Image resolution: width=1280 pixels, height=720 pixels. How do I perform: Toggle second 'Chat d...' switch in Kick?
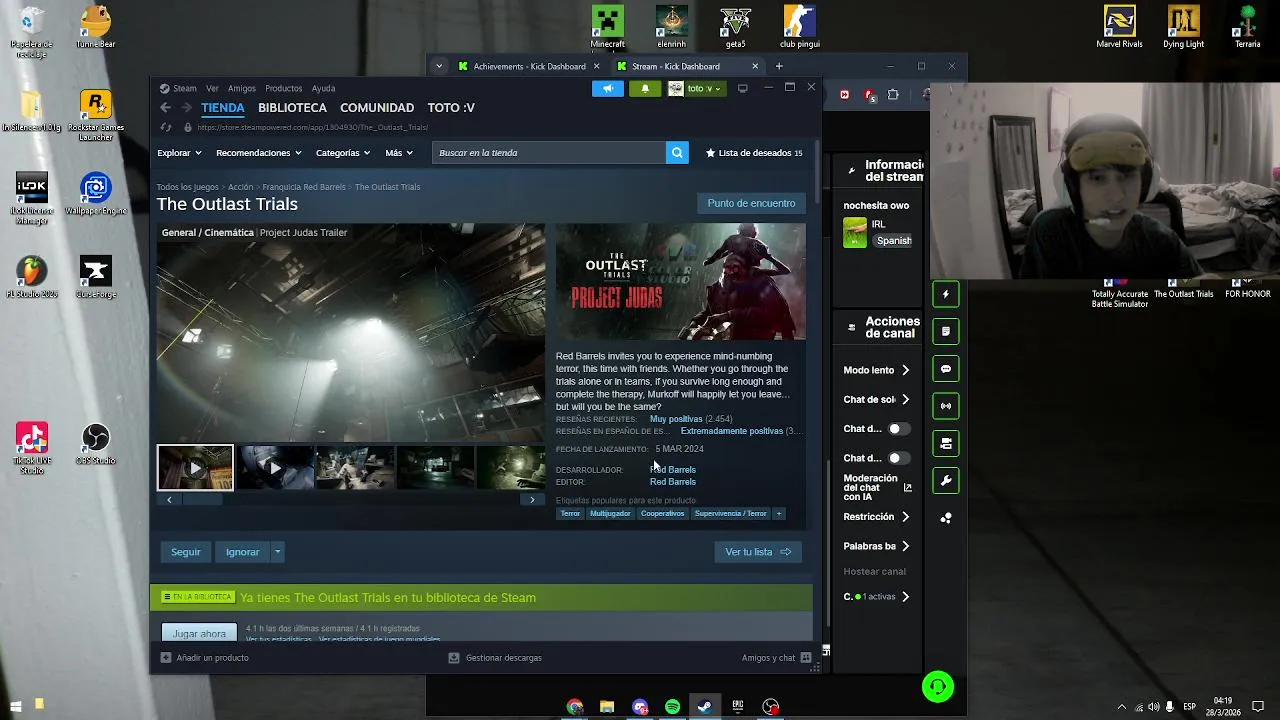click(x=899, y=458)
